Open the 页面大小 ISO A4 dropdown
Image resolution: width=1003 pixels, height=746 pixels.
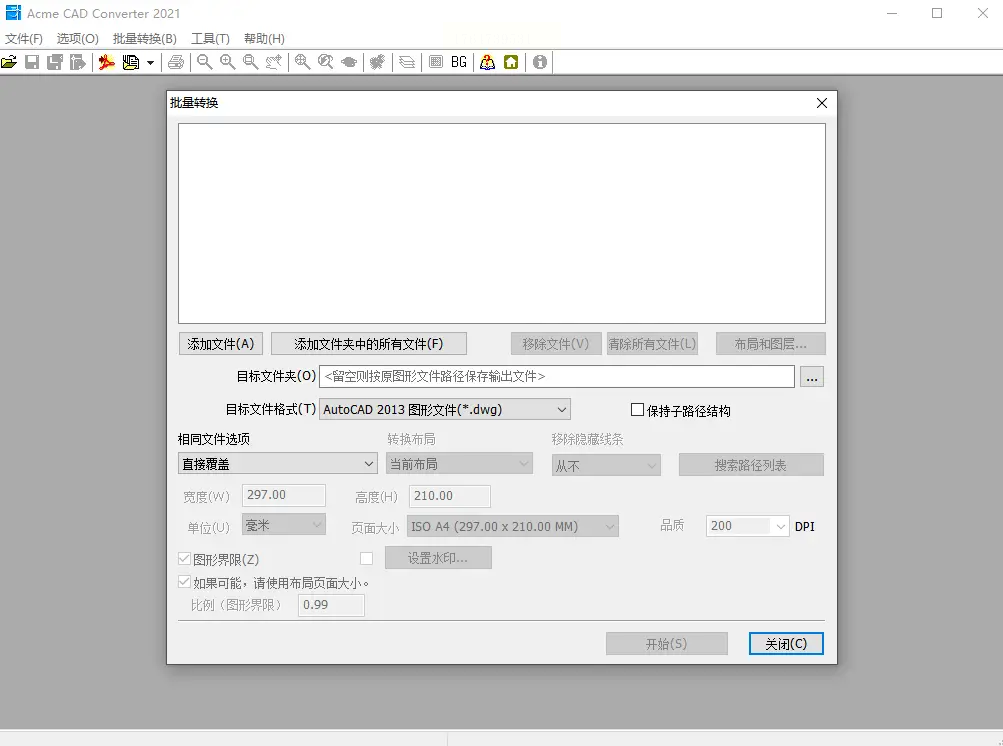click(x=513, y=527)
